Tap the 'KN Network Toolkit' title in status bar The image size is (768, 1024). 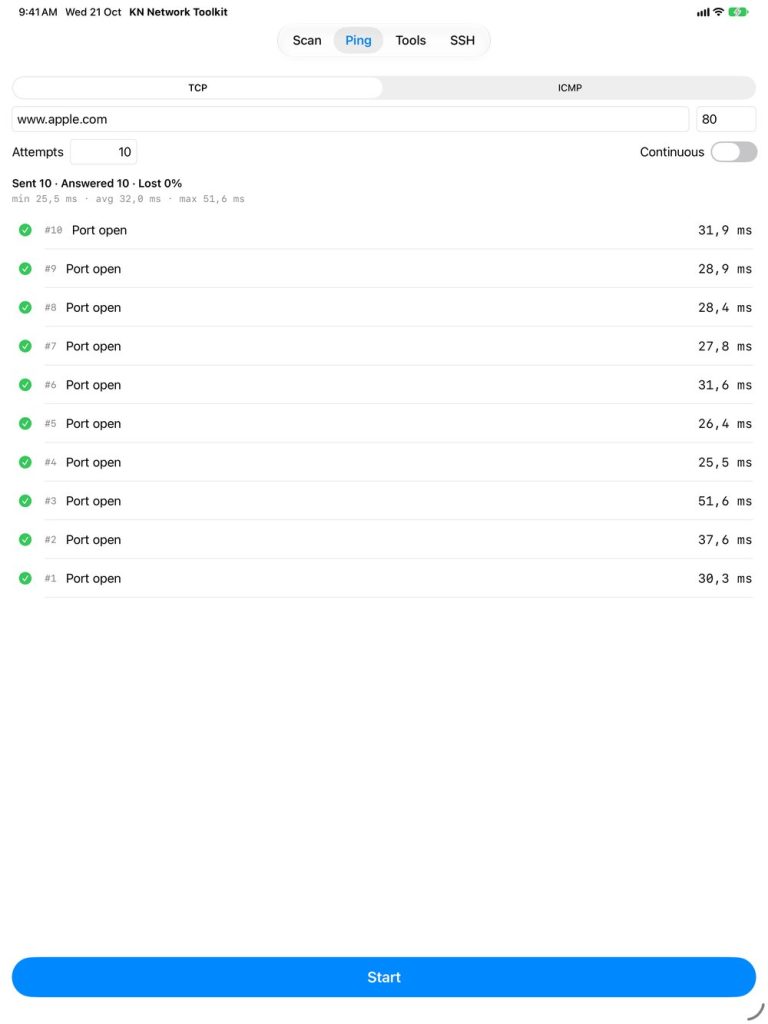tap(178, 12)
